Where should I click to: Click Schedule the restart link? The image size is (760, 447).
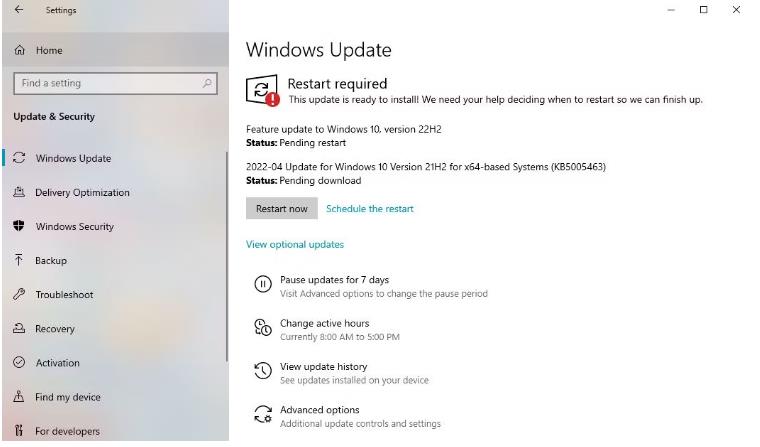pos(370,208)
